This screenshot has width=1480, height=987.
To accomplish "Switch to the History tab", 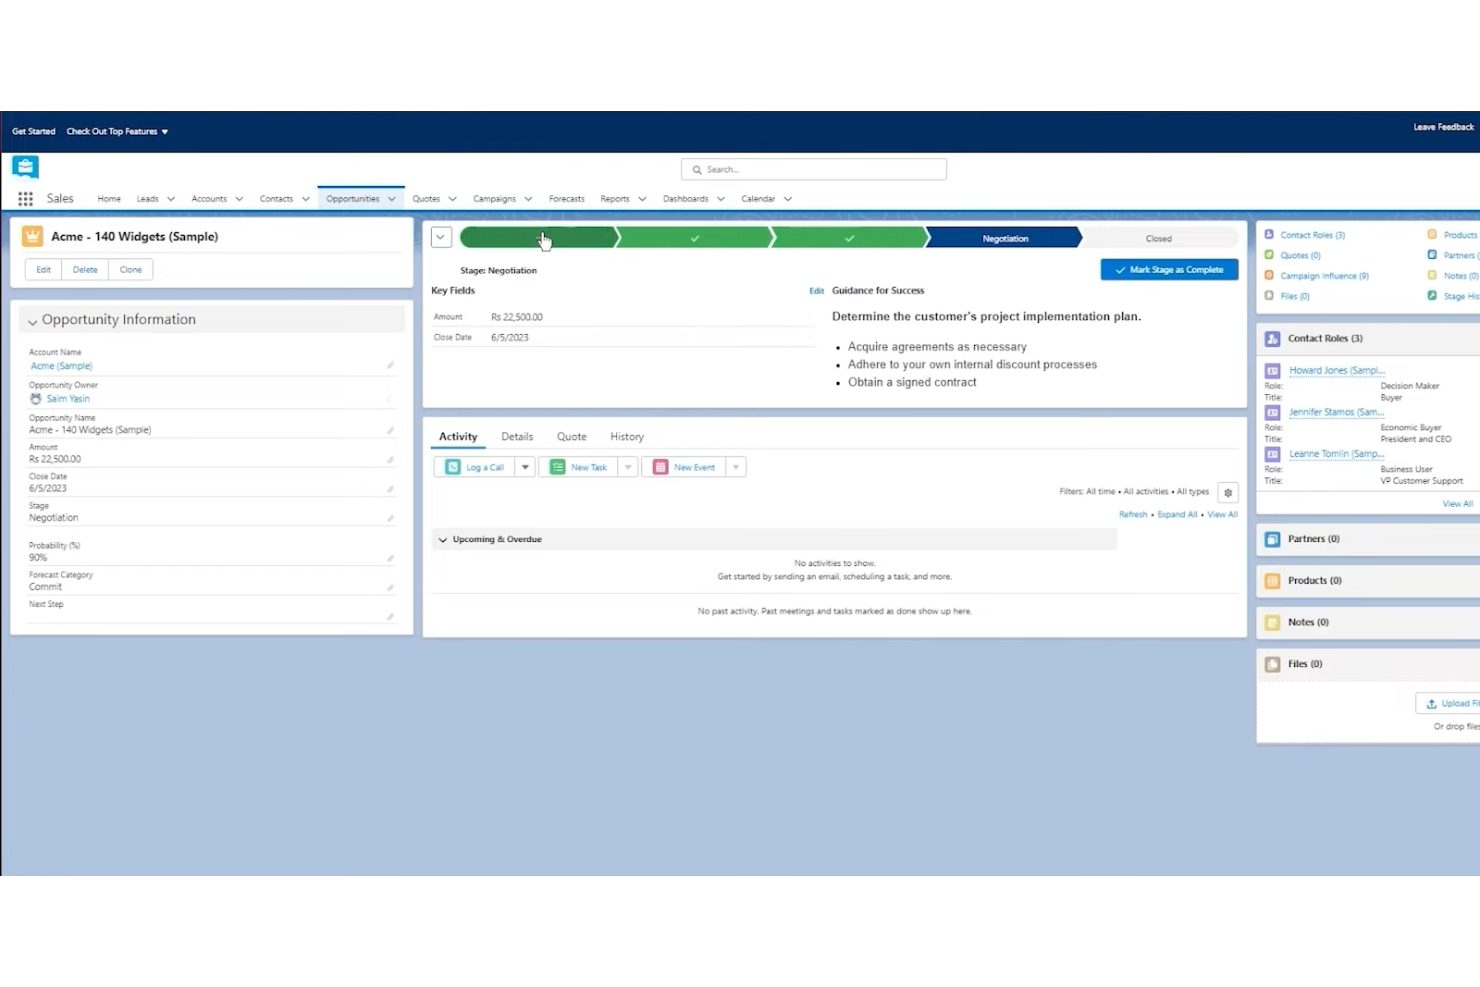I will click(627, 437).
